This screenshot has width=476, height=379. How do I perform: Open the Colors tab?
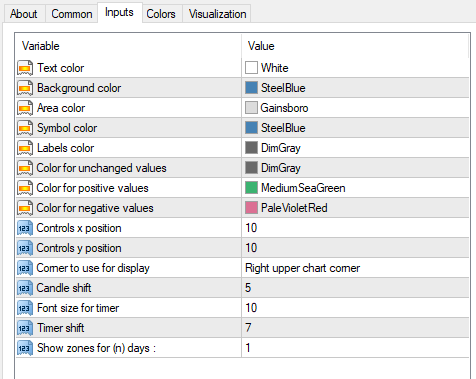pos(161,14)
